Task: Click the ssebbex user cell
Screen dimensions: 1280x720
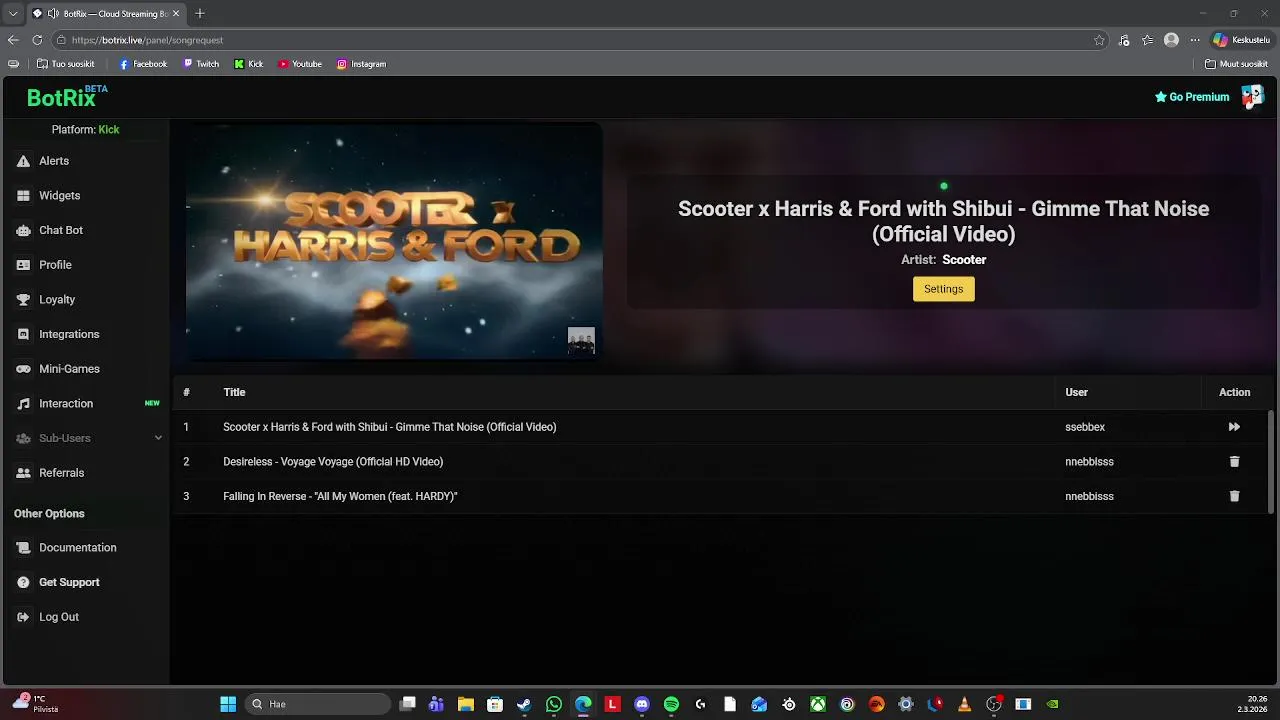Action: 1085,427
